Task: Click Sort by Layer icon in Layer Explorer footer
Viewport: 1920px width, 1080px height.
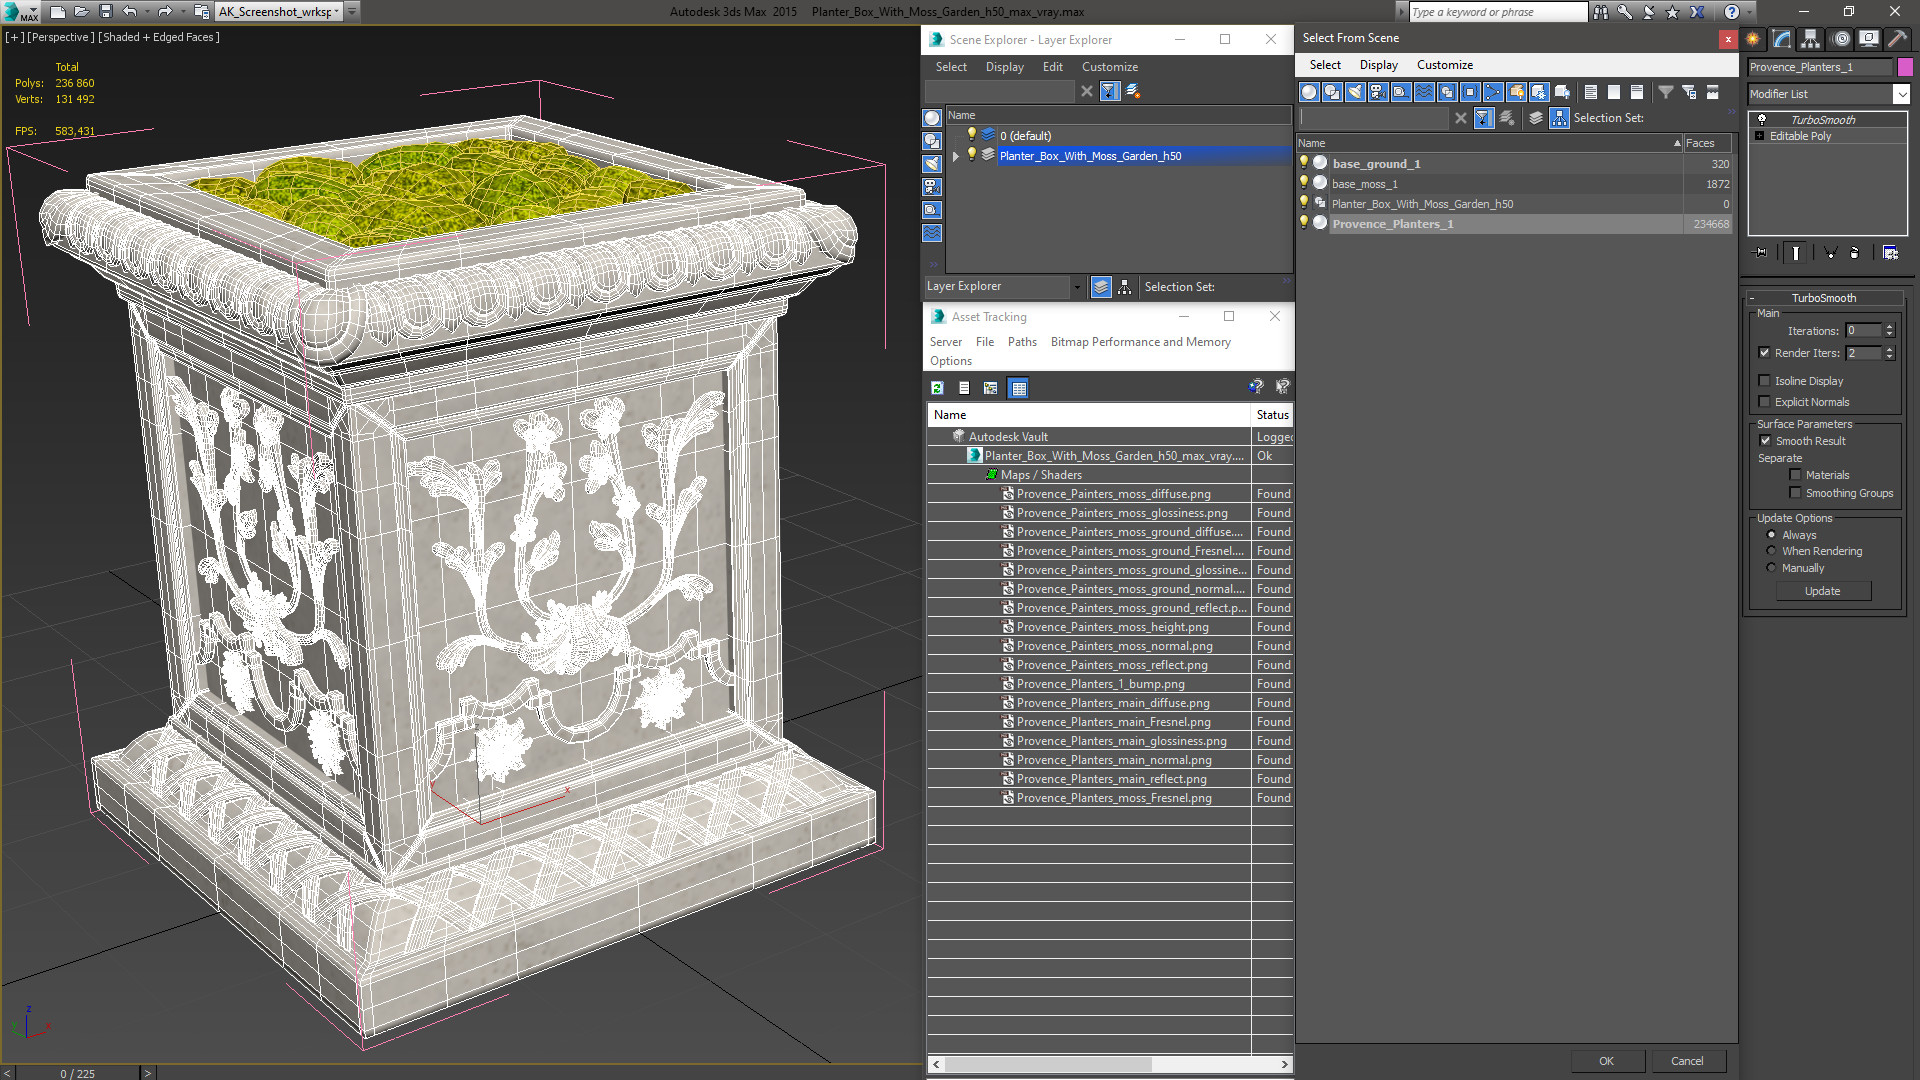Action: [x=1101, y=287]
